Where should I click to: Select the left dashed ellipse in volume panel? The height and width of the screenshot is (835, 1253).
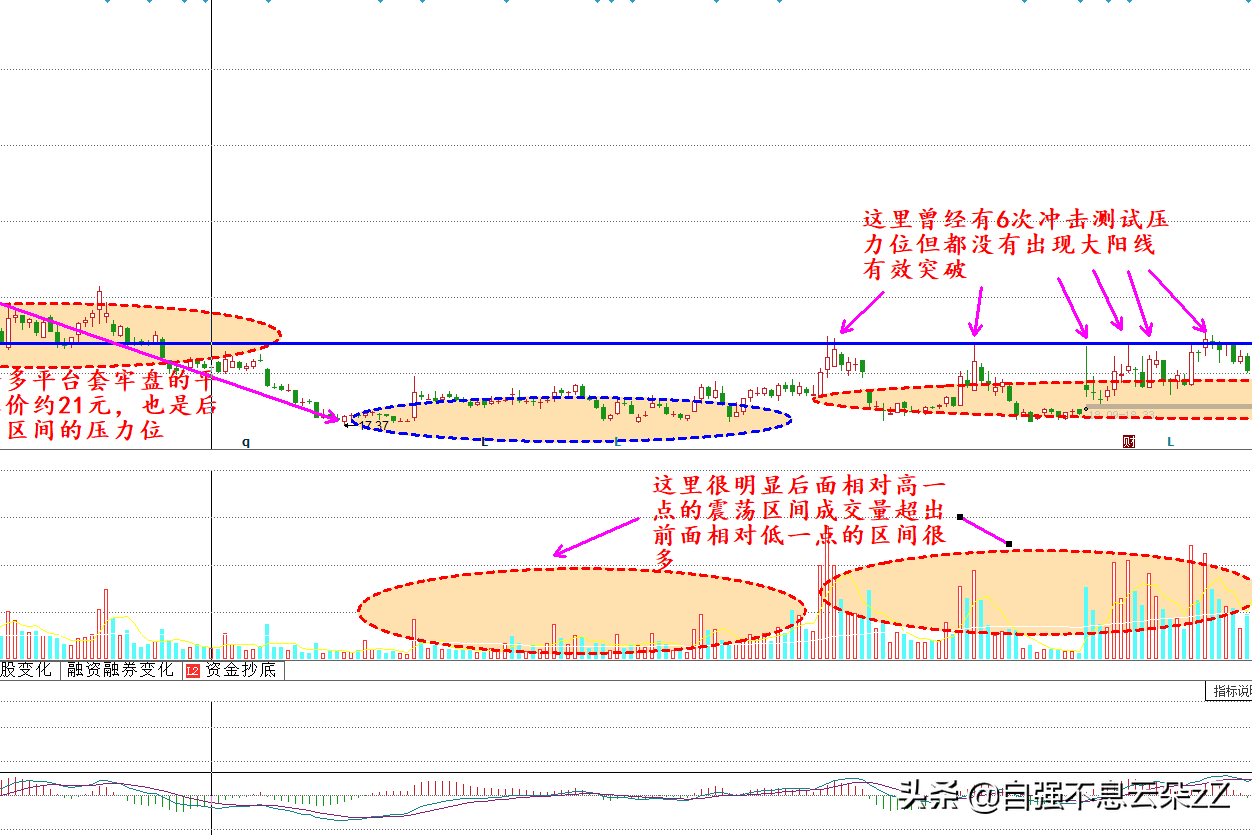coord(581,610)
